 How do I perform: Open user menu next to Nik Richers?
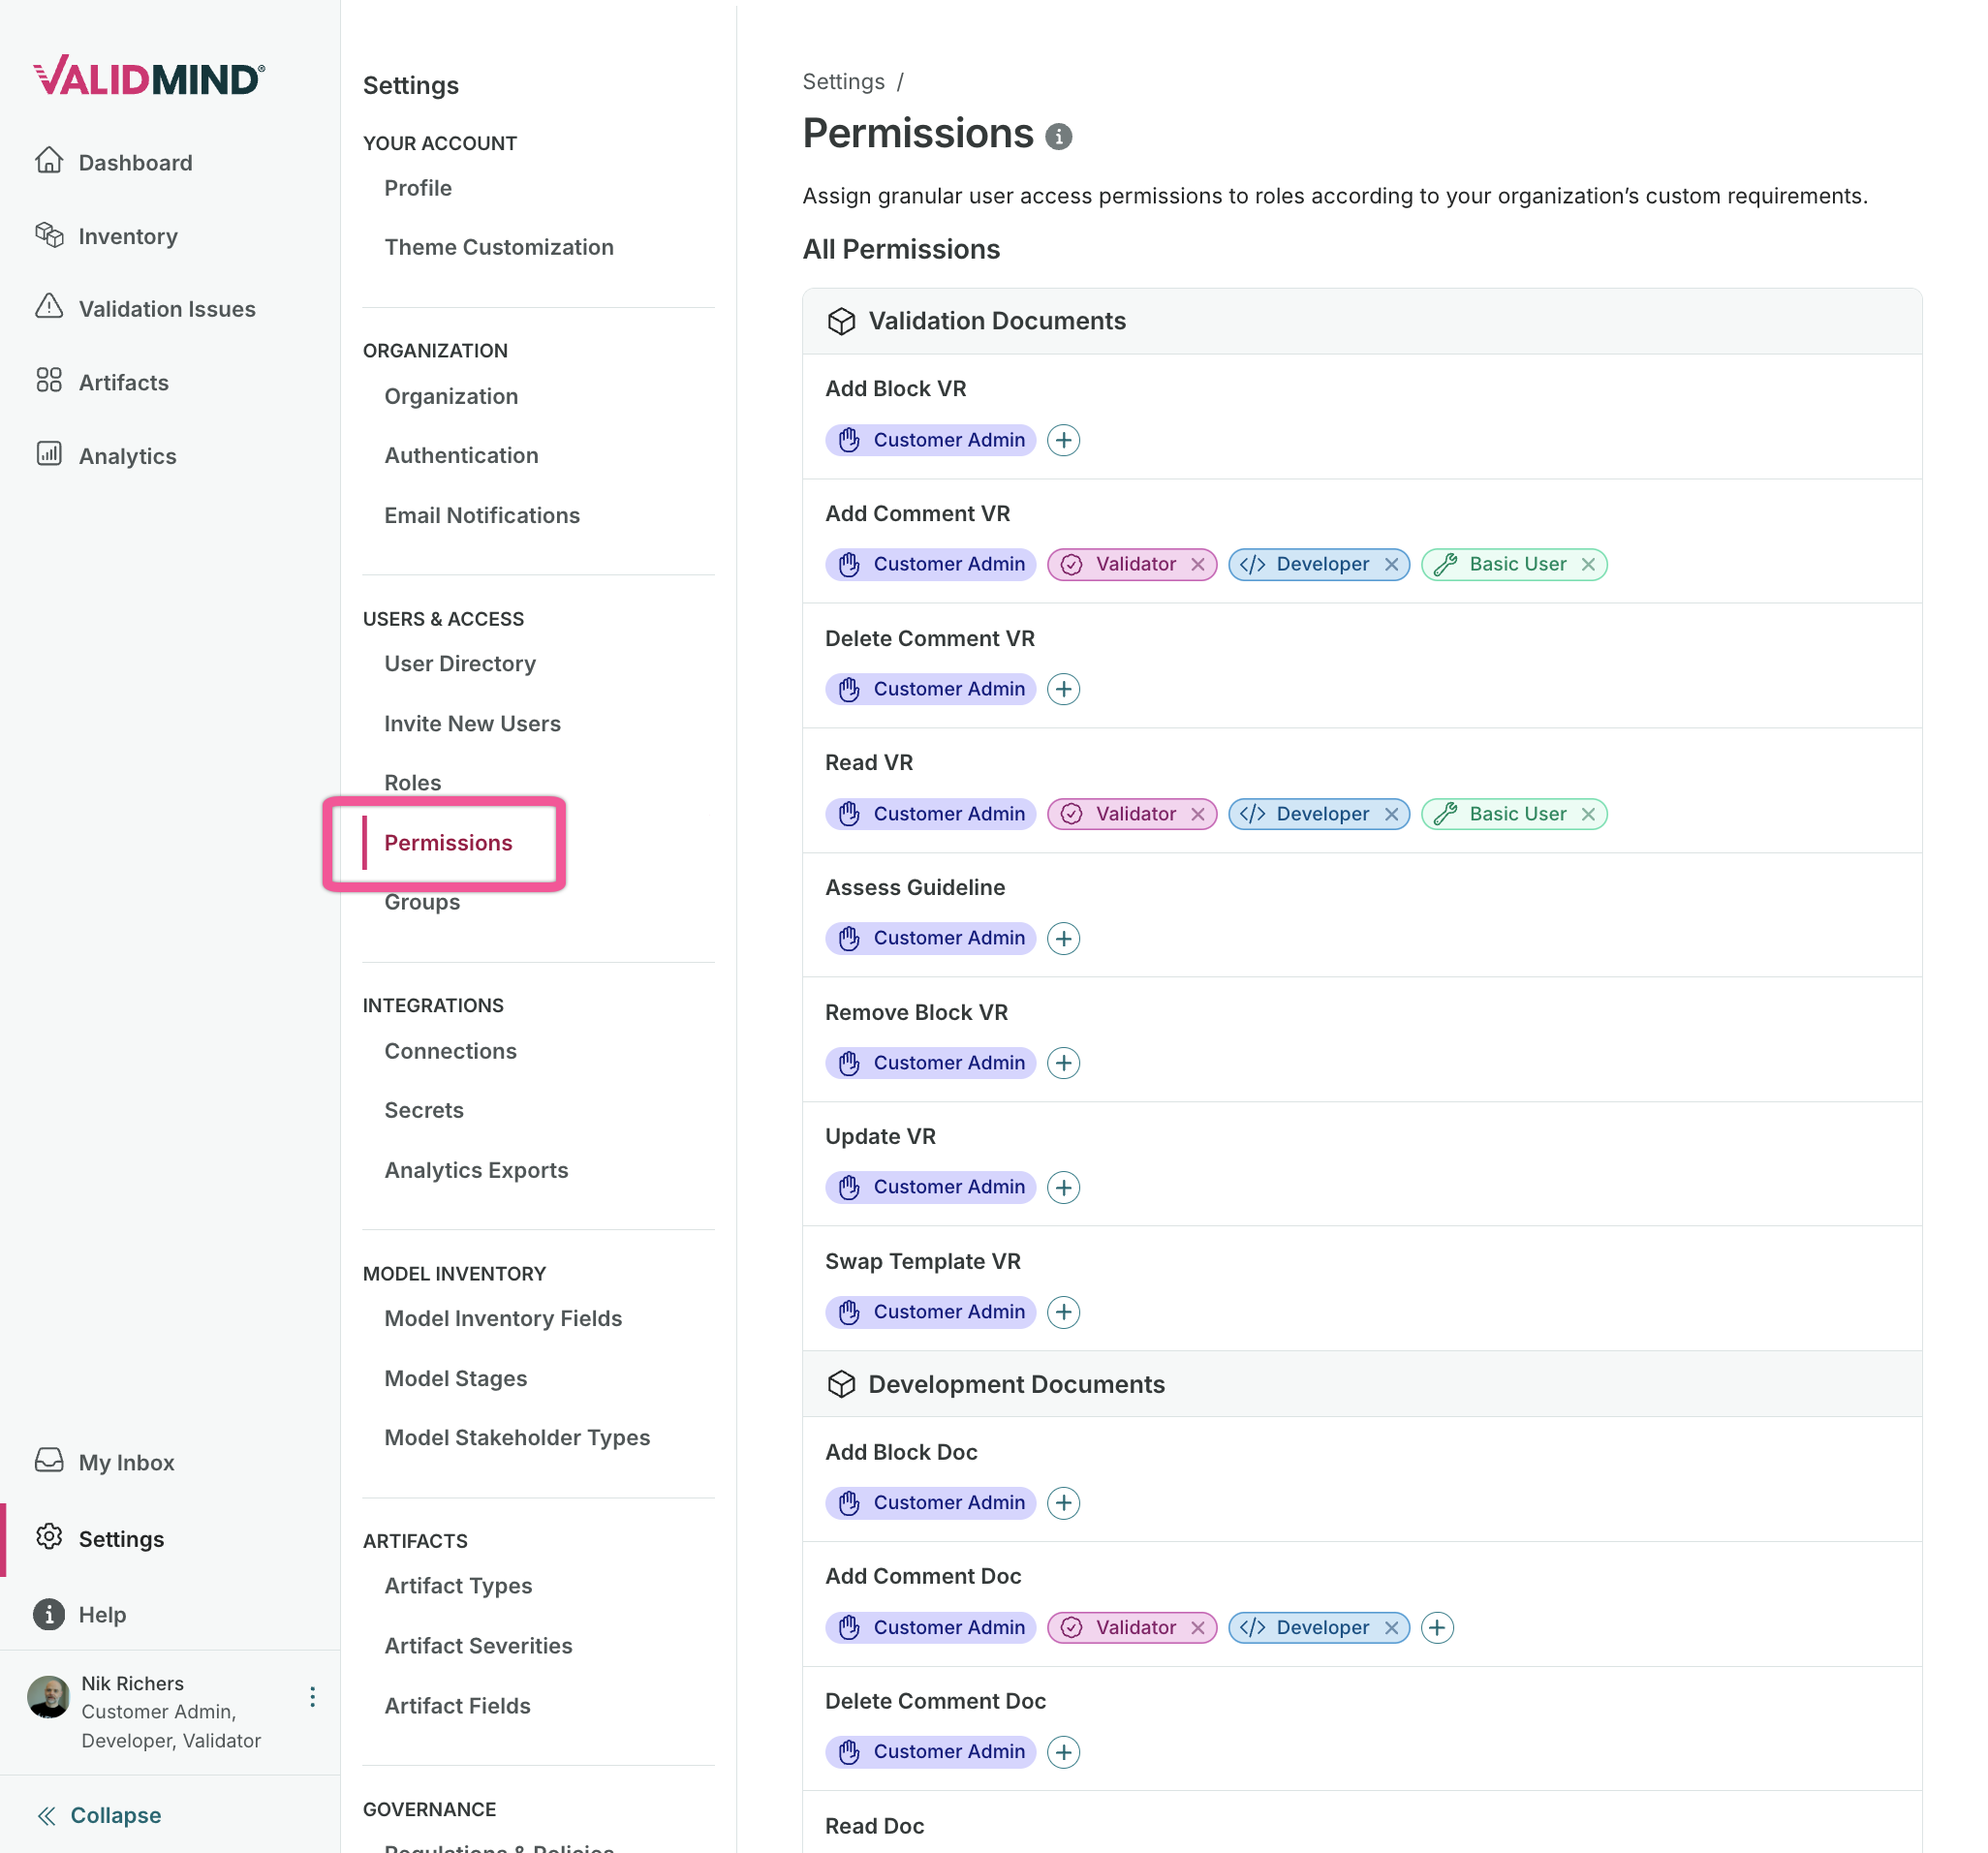point(312,1697)
